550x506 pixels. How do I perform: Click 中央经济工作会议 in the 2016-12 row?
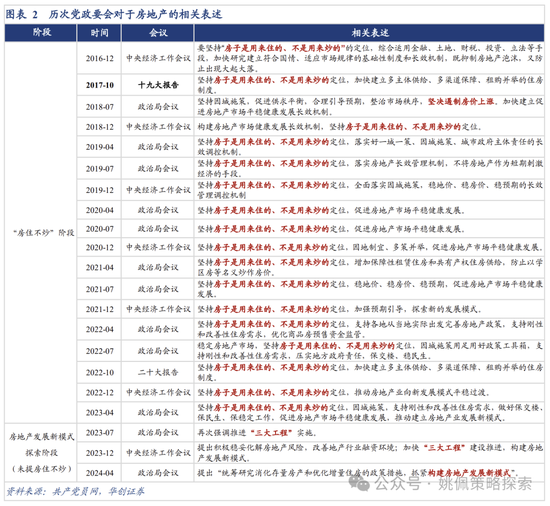point(158,58)
